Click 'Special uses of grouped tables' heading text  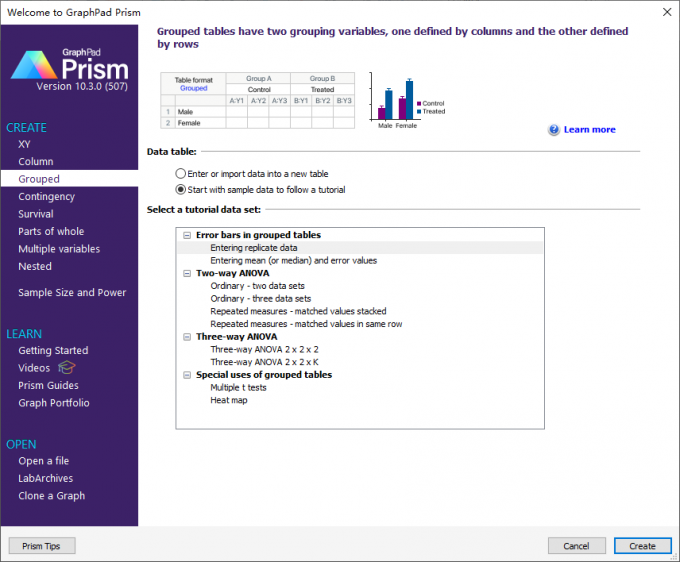[264, 375]
